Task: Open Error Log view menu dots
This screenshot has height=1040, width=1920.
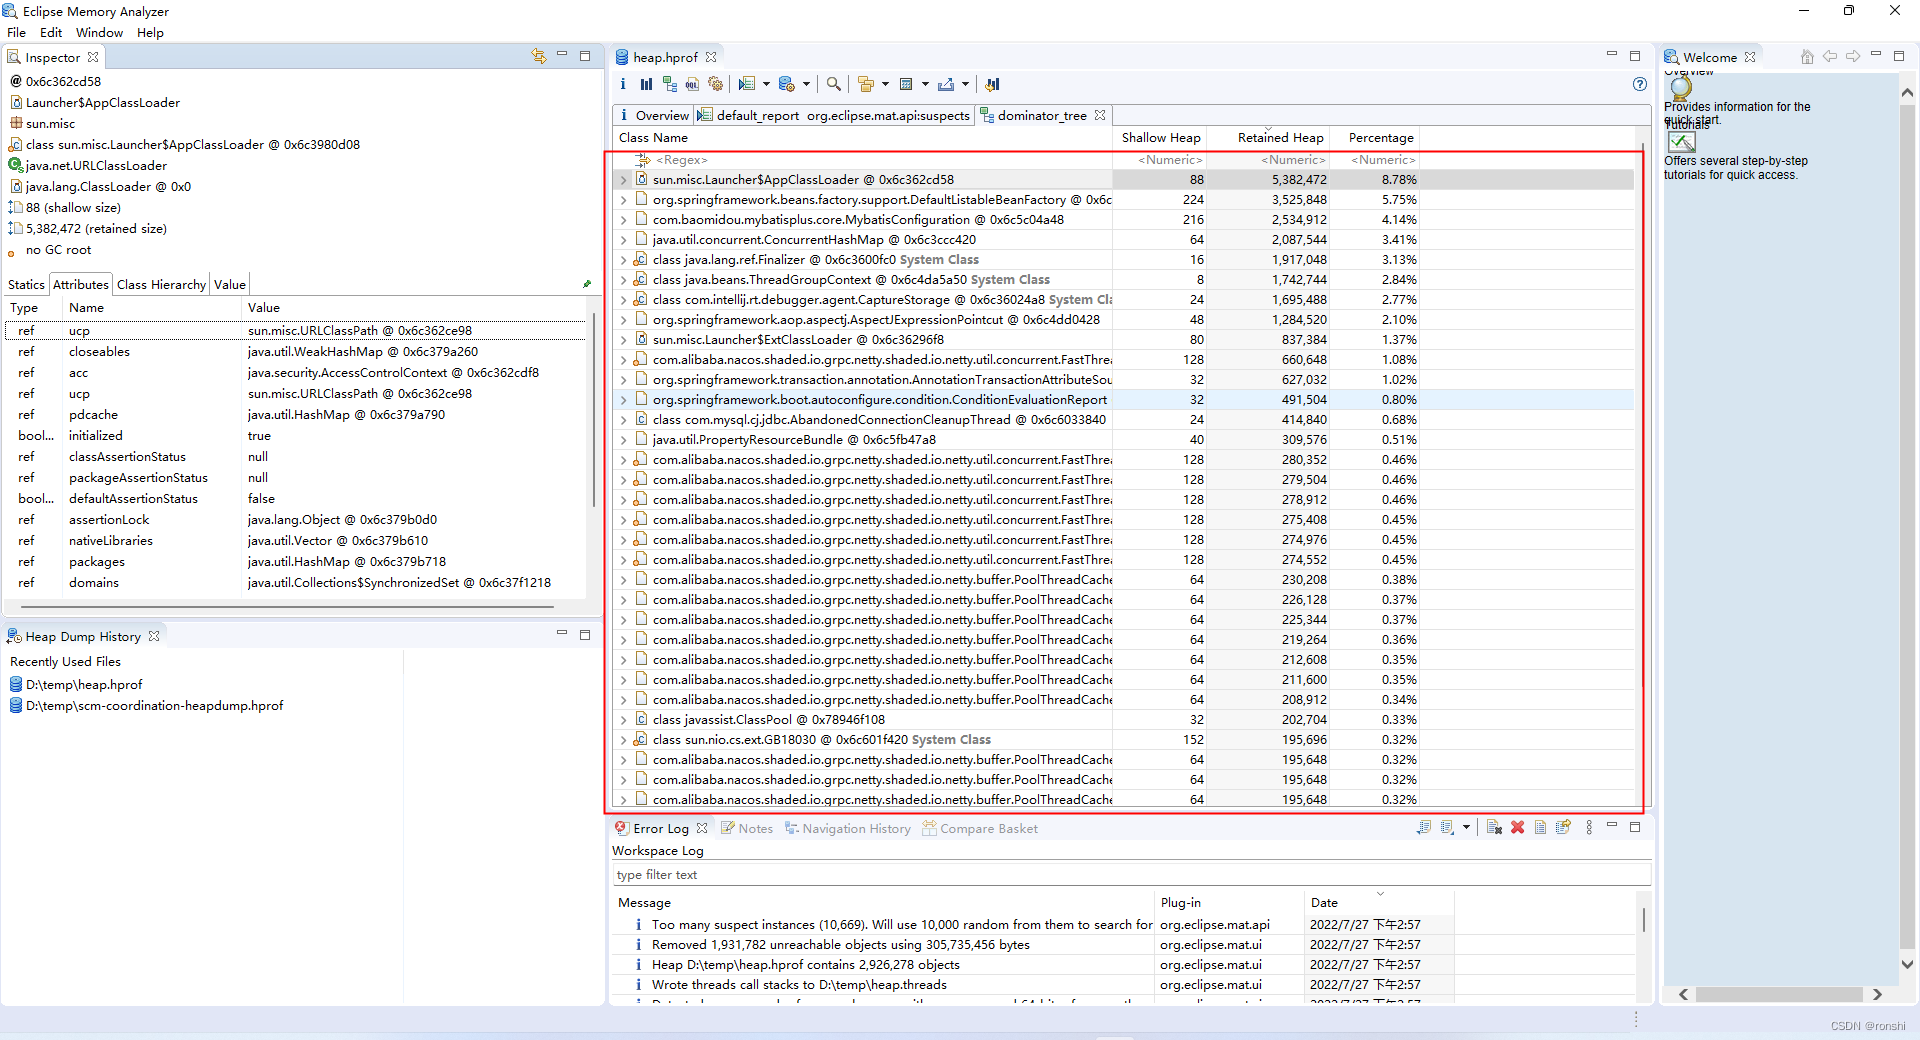Action: click(1589, 827)
